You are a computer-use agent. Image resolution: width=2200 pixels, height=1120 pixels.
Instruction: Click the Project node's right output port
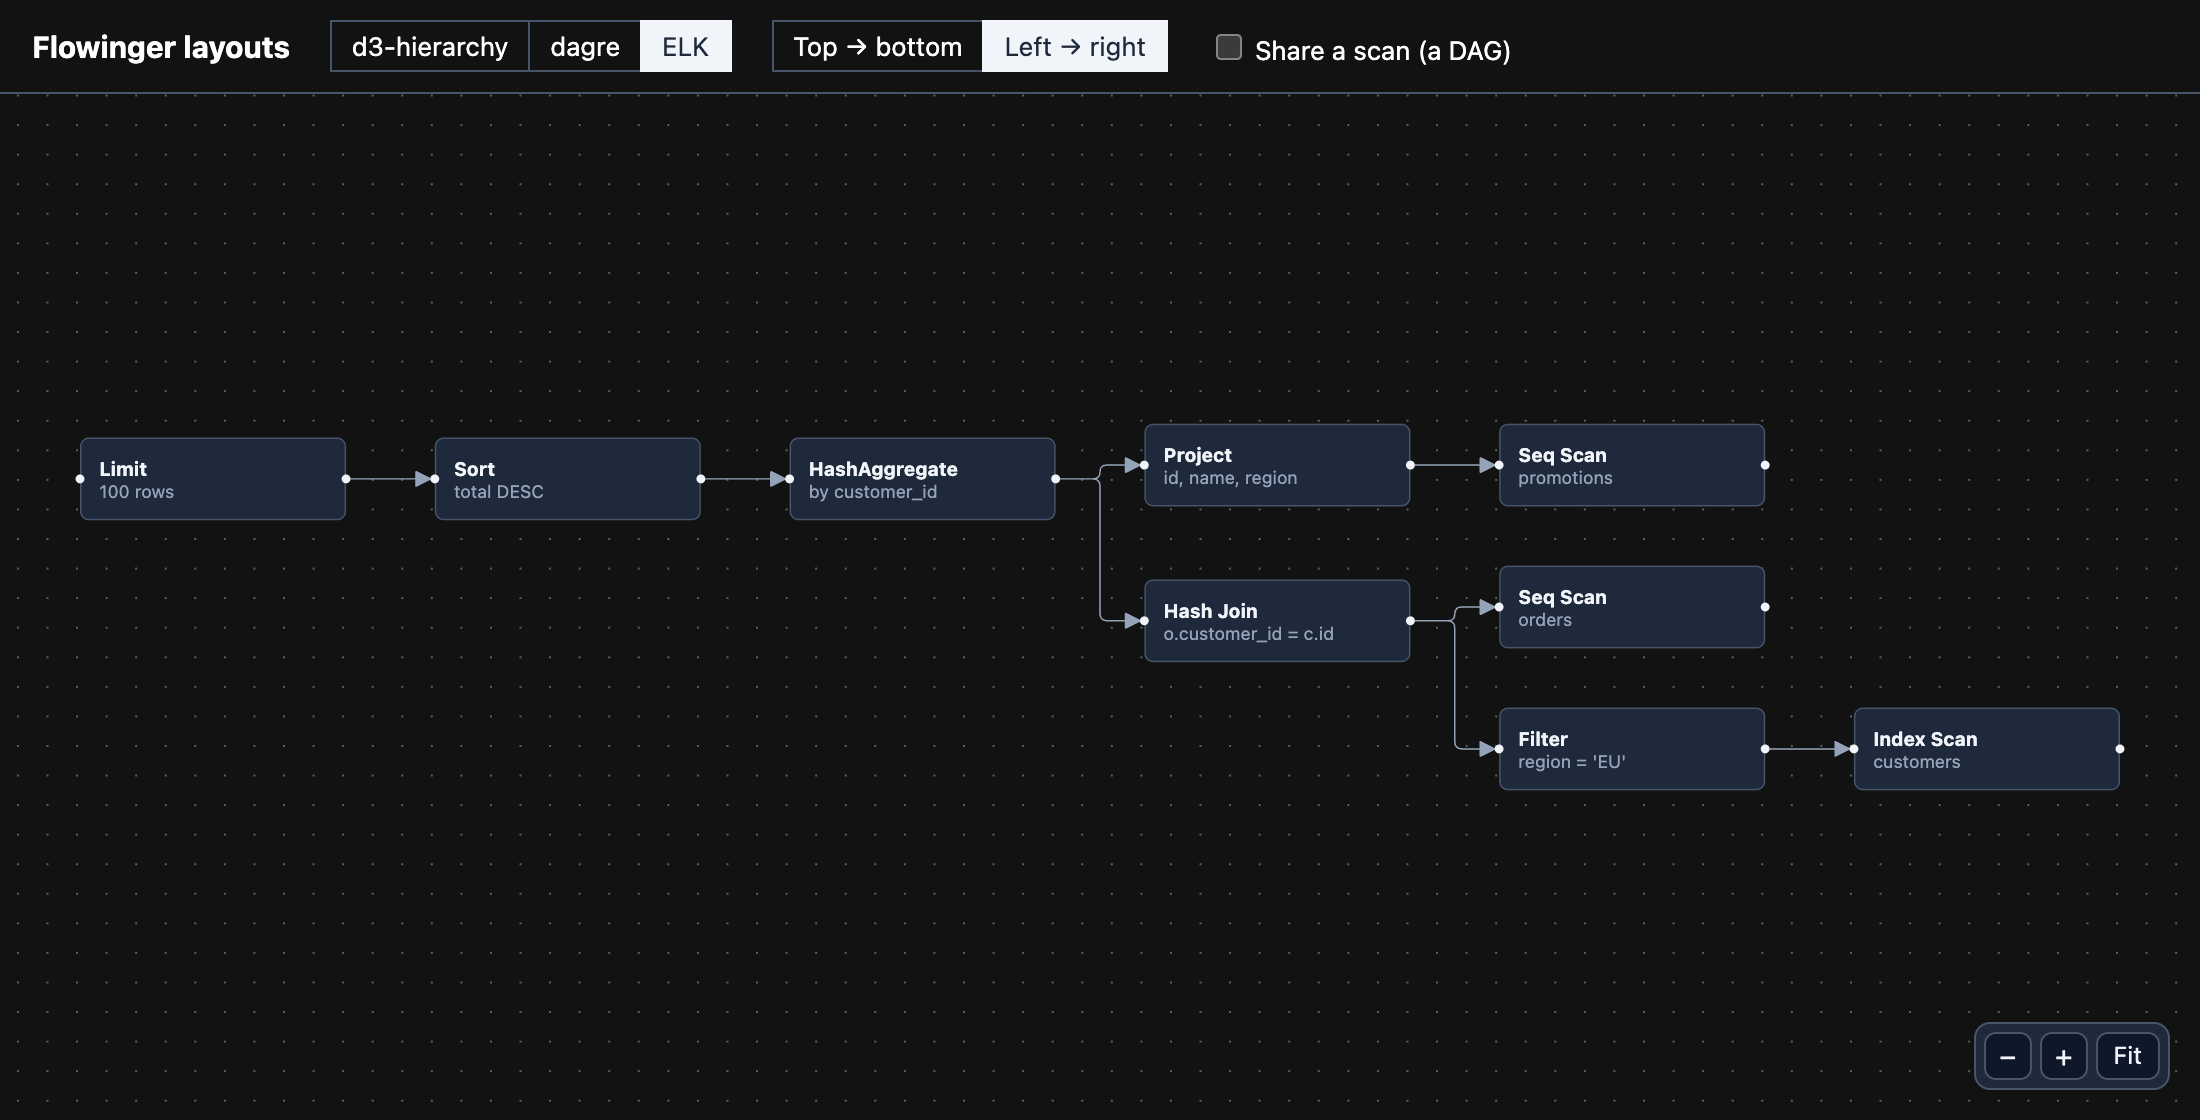1410,465
